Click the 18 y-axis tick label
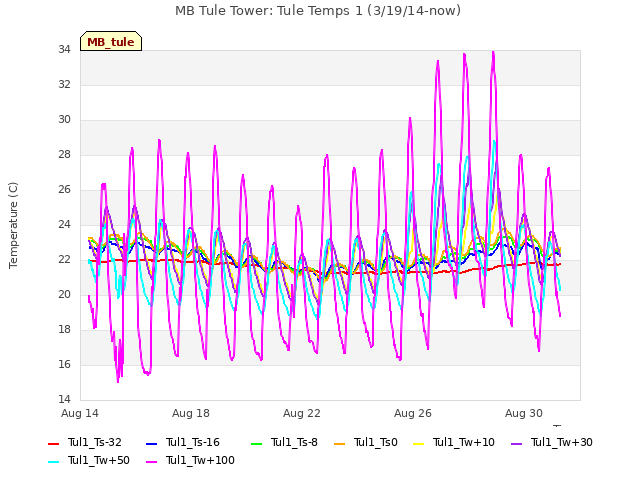The image size is (640, 480). [x=64, y=330]
